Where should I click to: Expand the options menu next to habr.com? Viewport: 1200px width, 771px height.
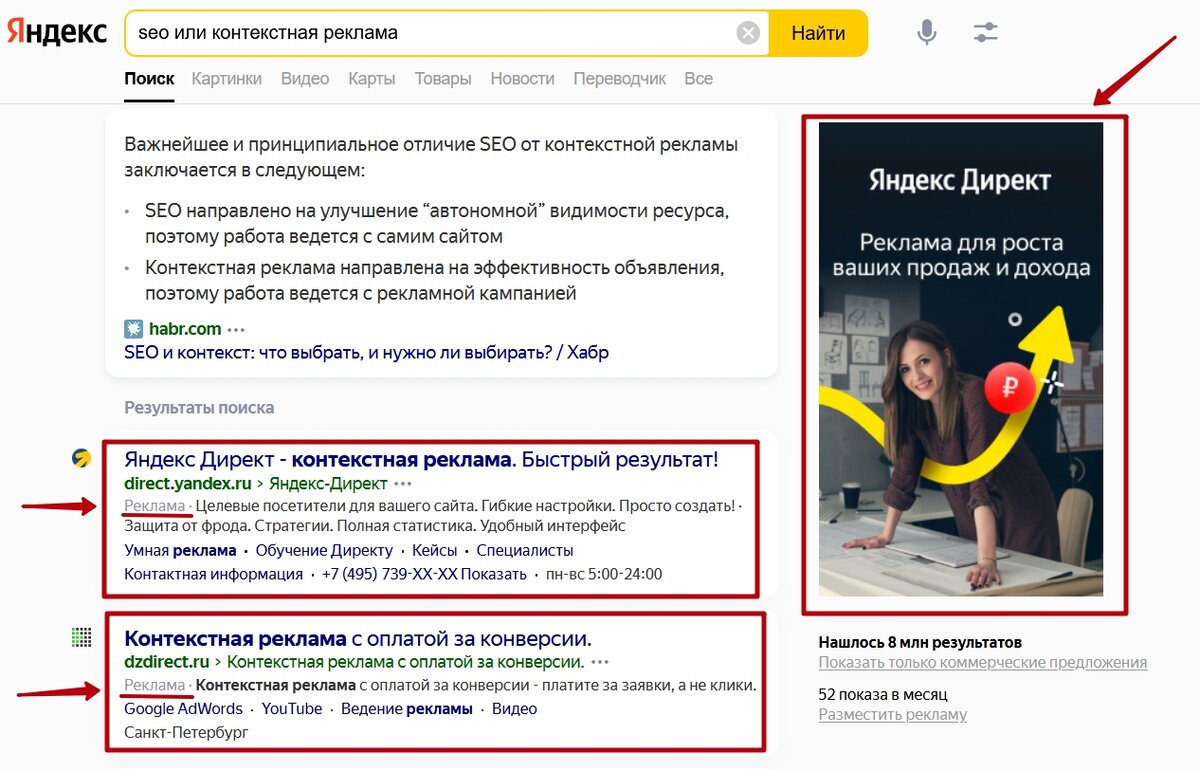[237, 327]
